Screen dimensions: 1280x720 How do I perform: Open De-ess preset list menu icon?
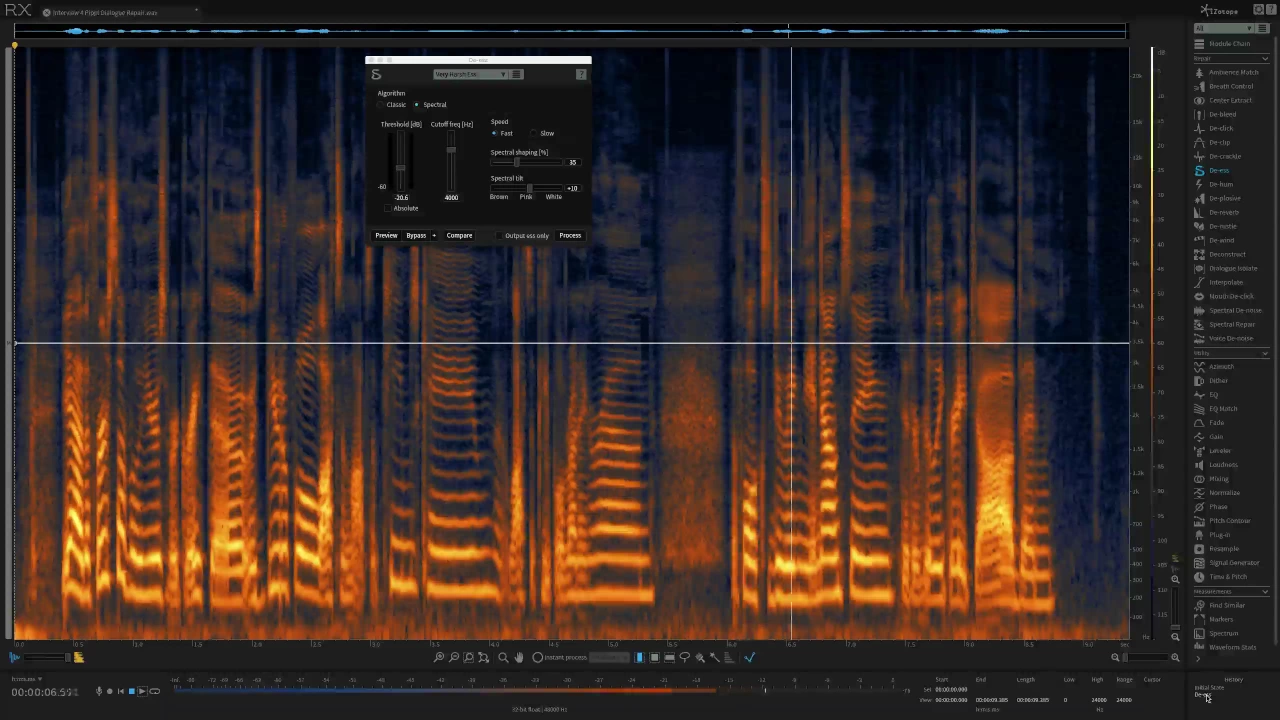pyautogui.click(x=516, y=74)
